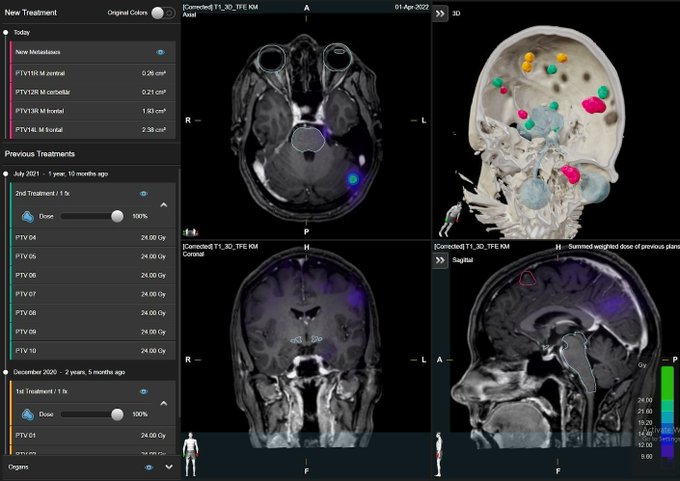
Task: Select PTV 09 in 2nd Treatment
Action: point(93,332)
